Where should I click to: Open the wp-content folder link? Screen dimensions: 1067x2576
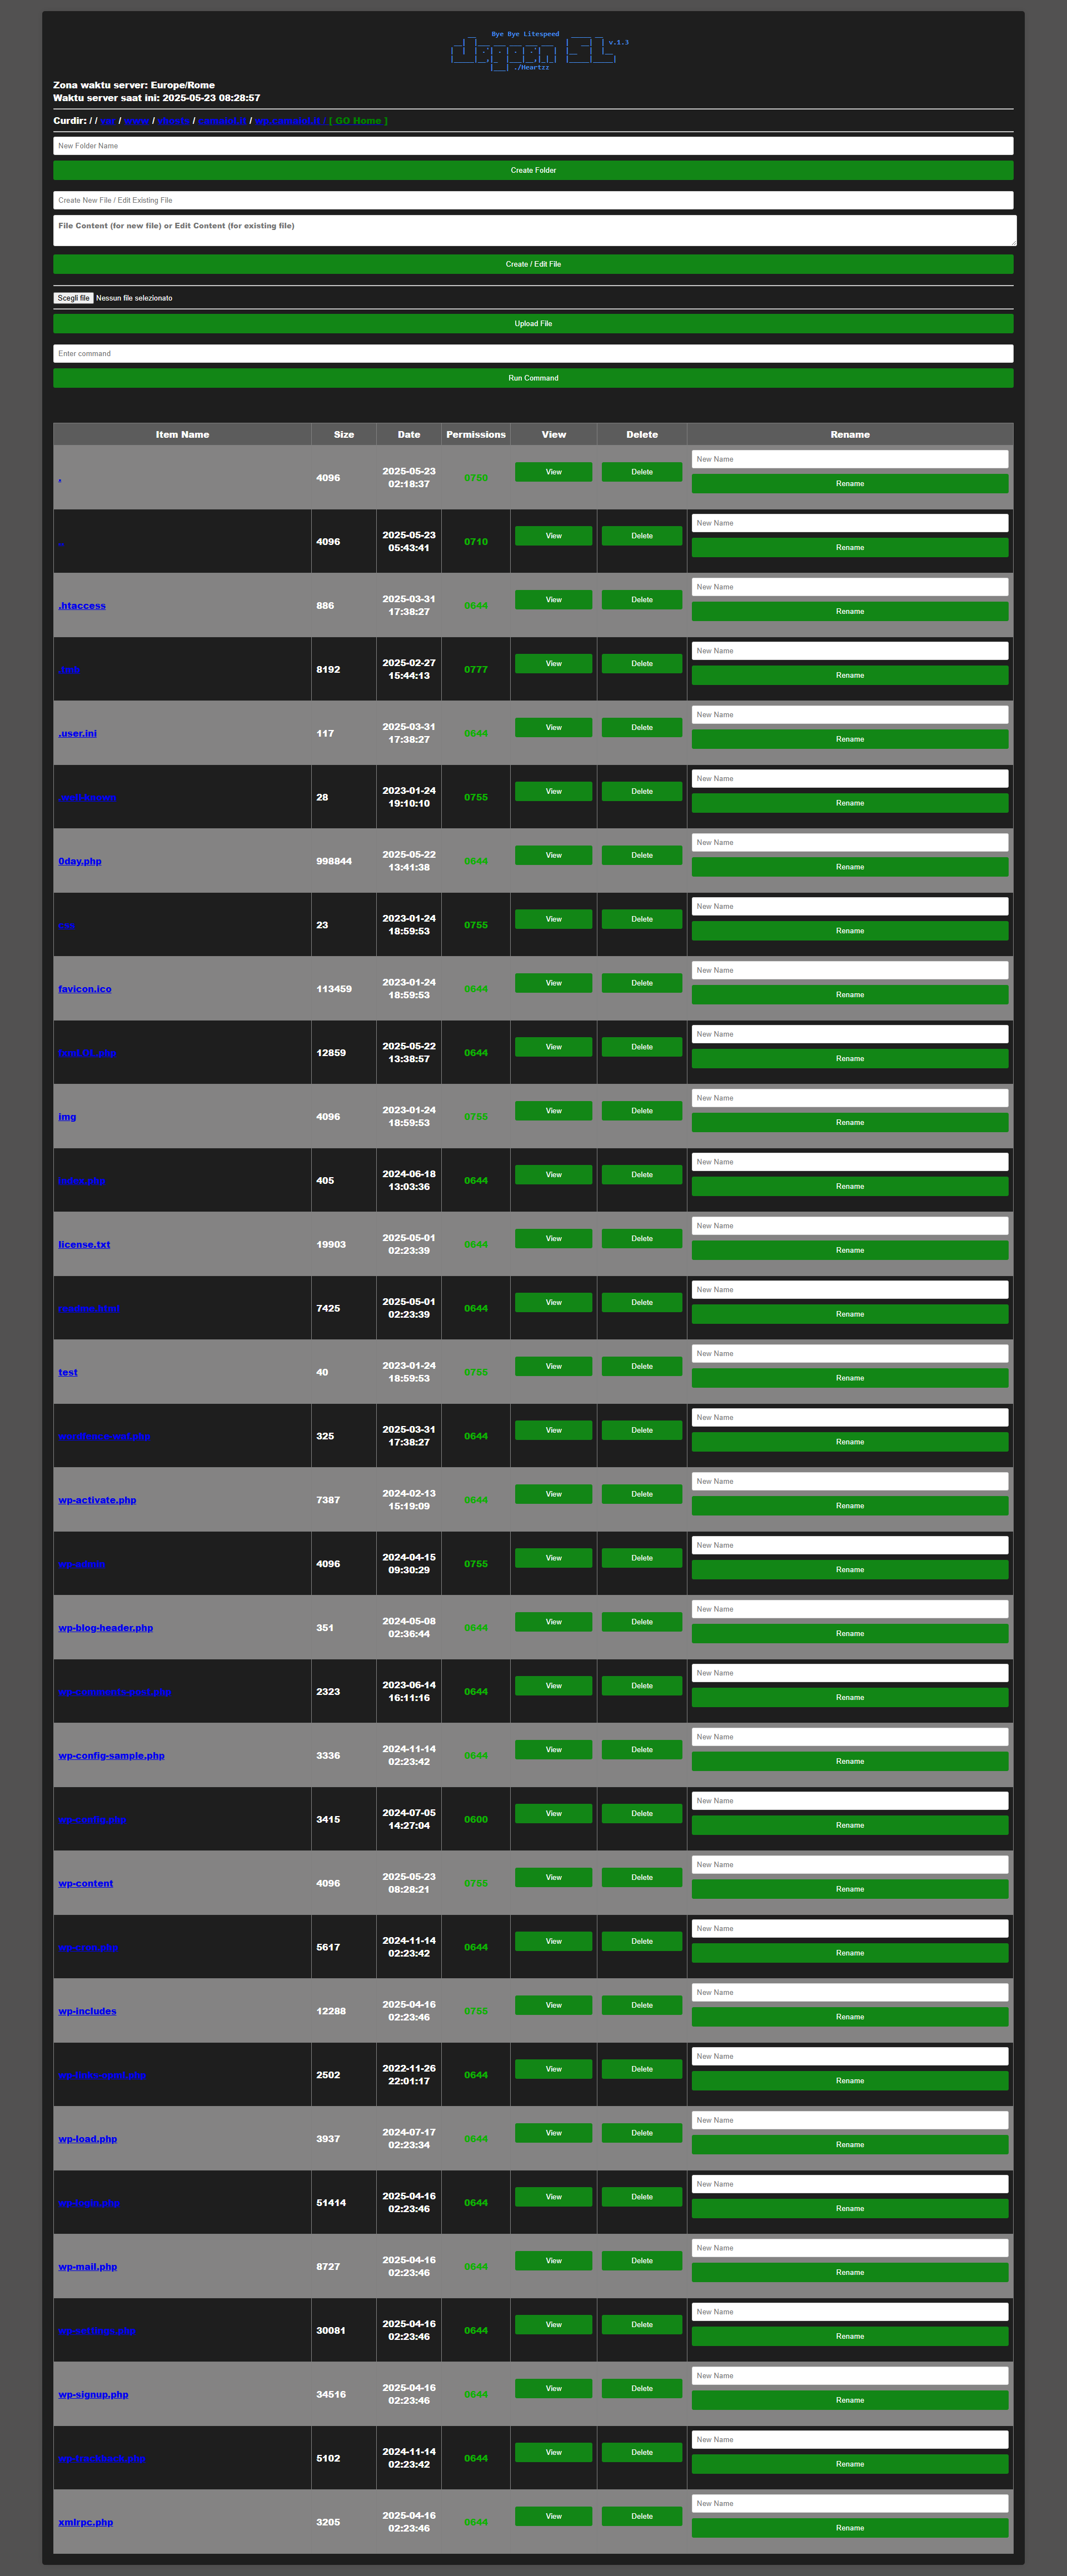[86, 1884]
